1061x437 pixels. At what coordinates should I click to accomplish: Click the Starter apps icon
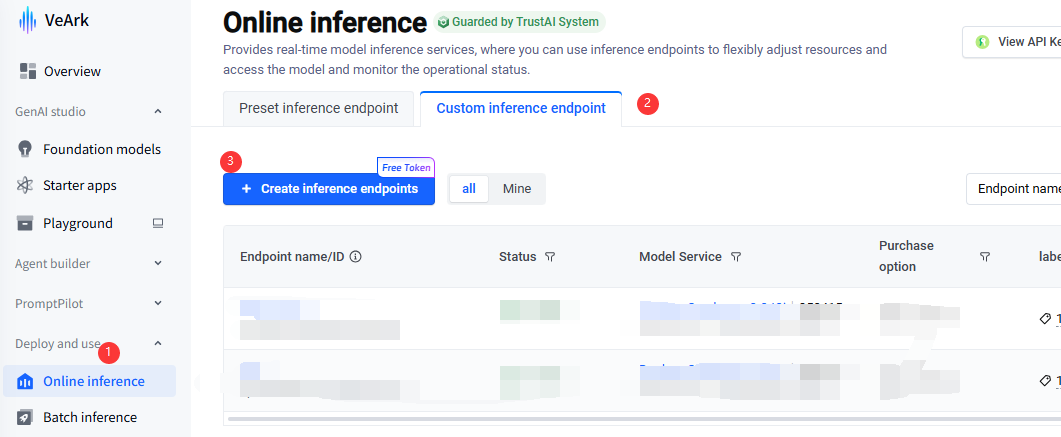point(26,185)
